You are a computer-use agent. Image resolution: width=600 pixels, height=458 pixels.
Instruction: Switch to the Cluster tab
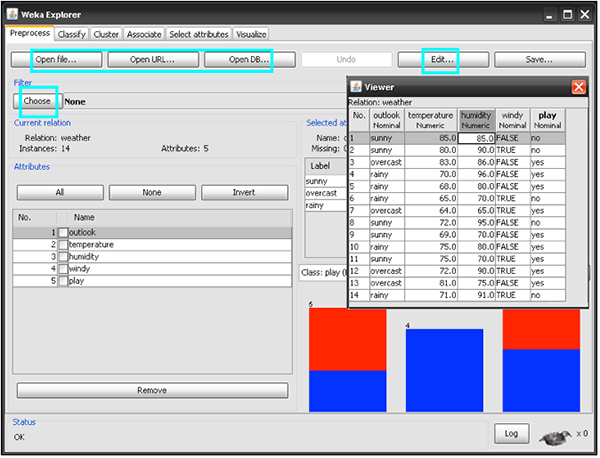106,34
